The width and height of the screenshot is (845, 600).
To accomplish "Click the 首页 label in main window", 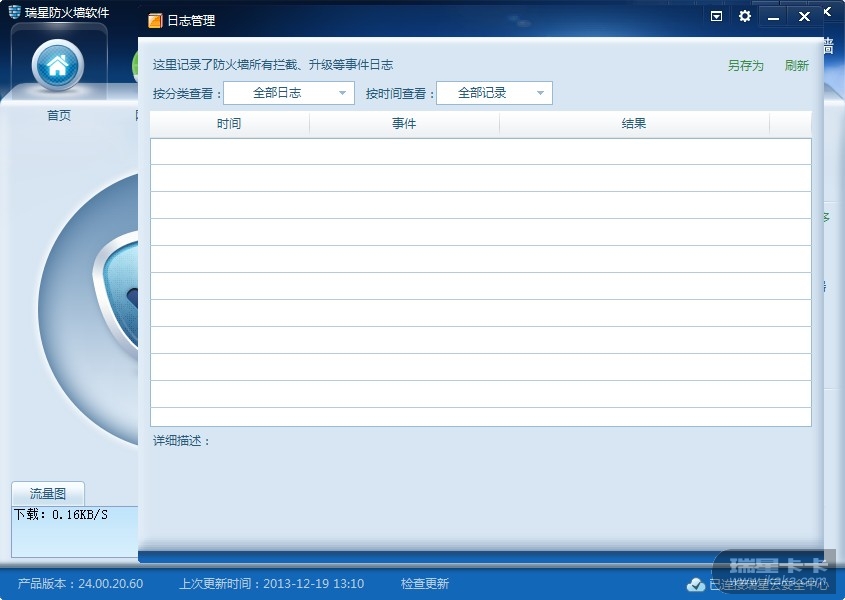I will coord(59,115).
